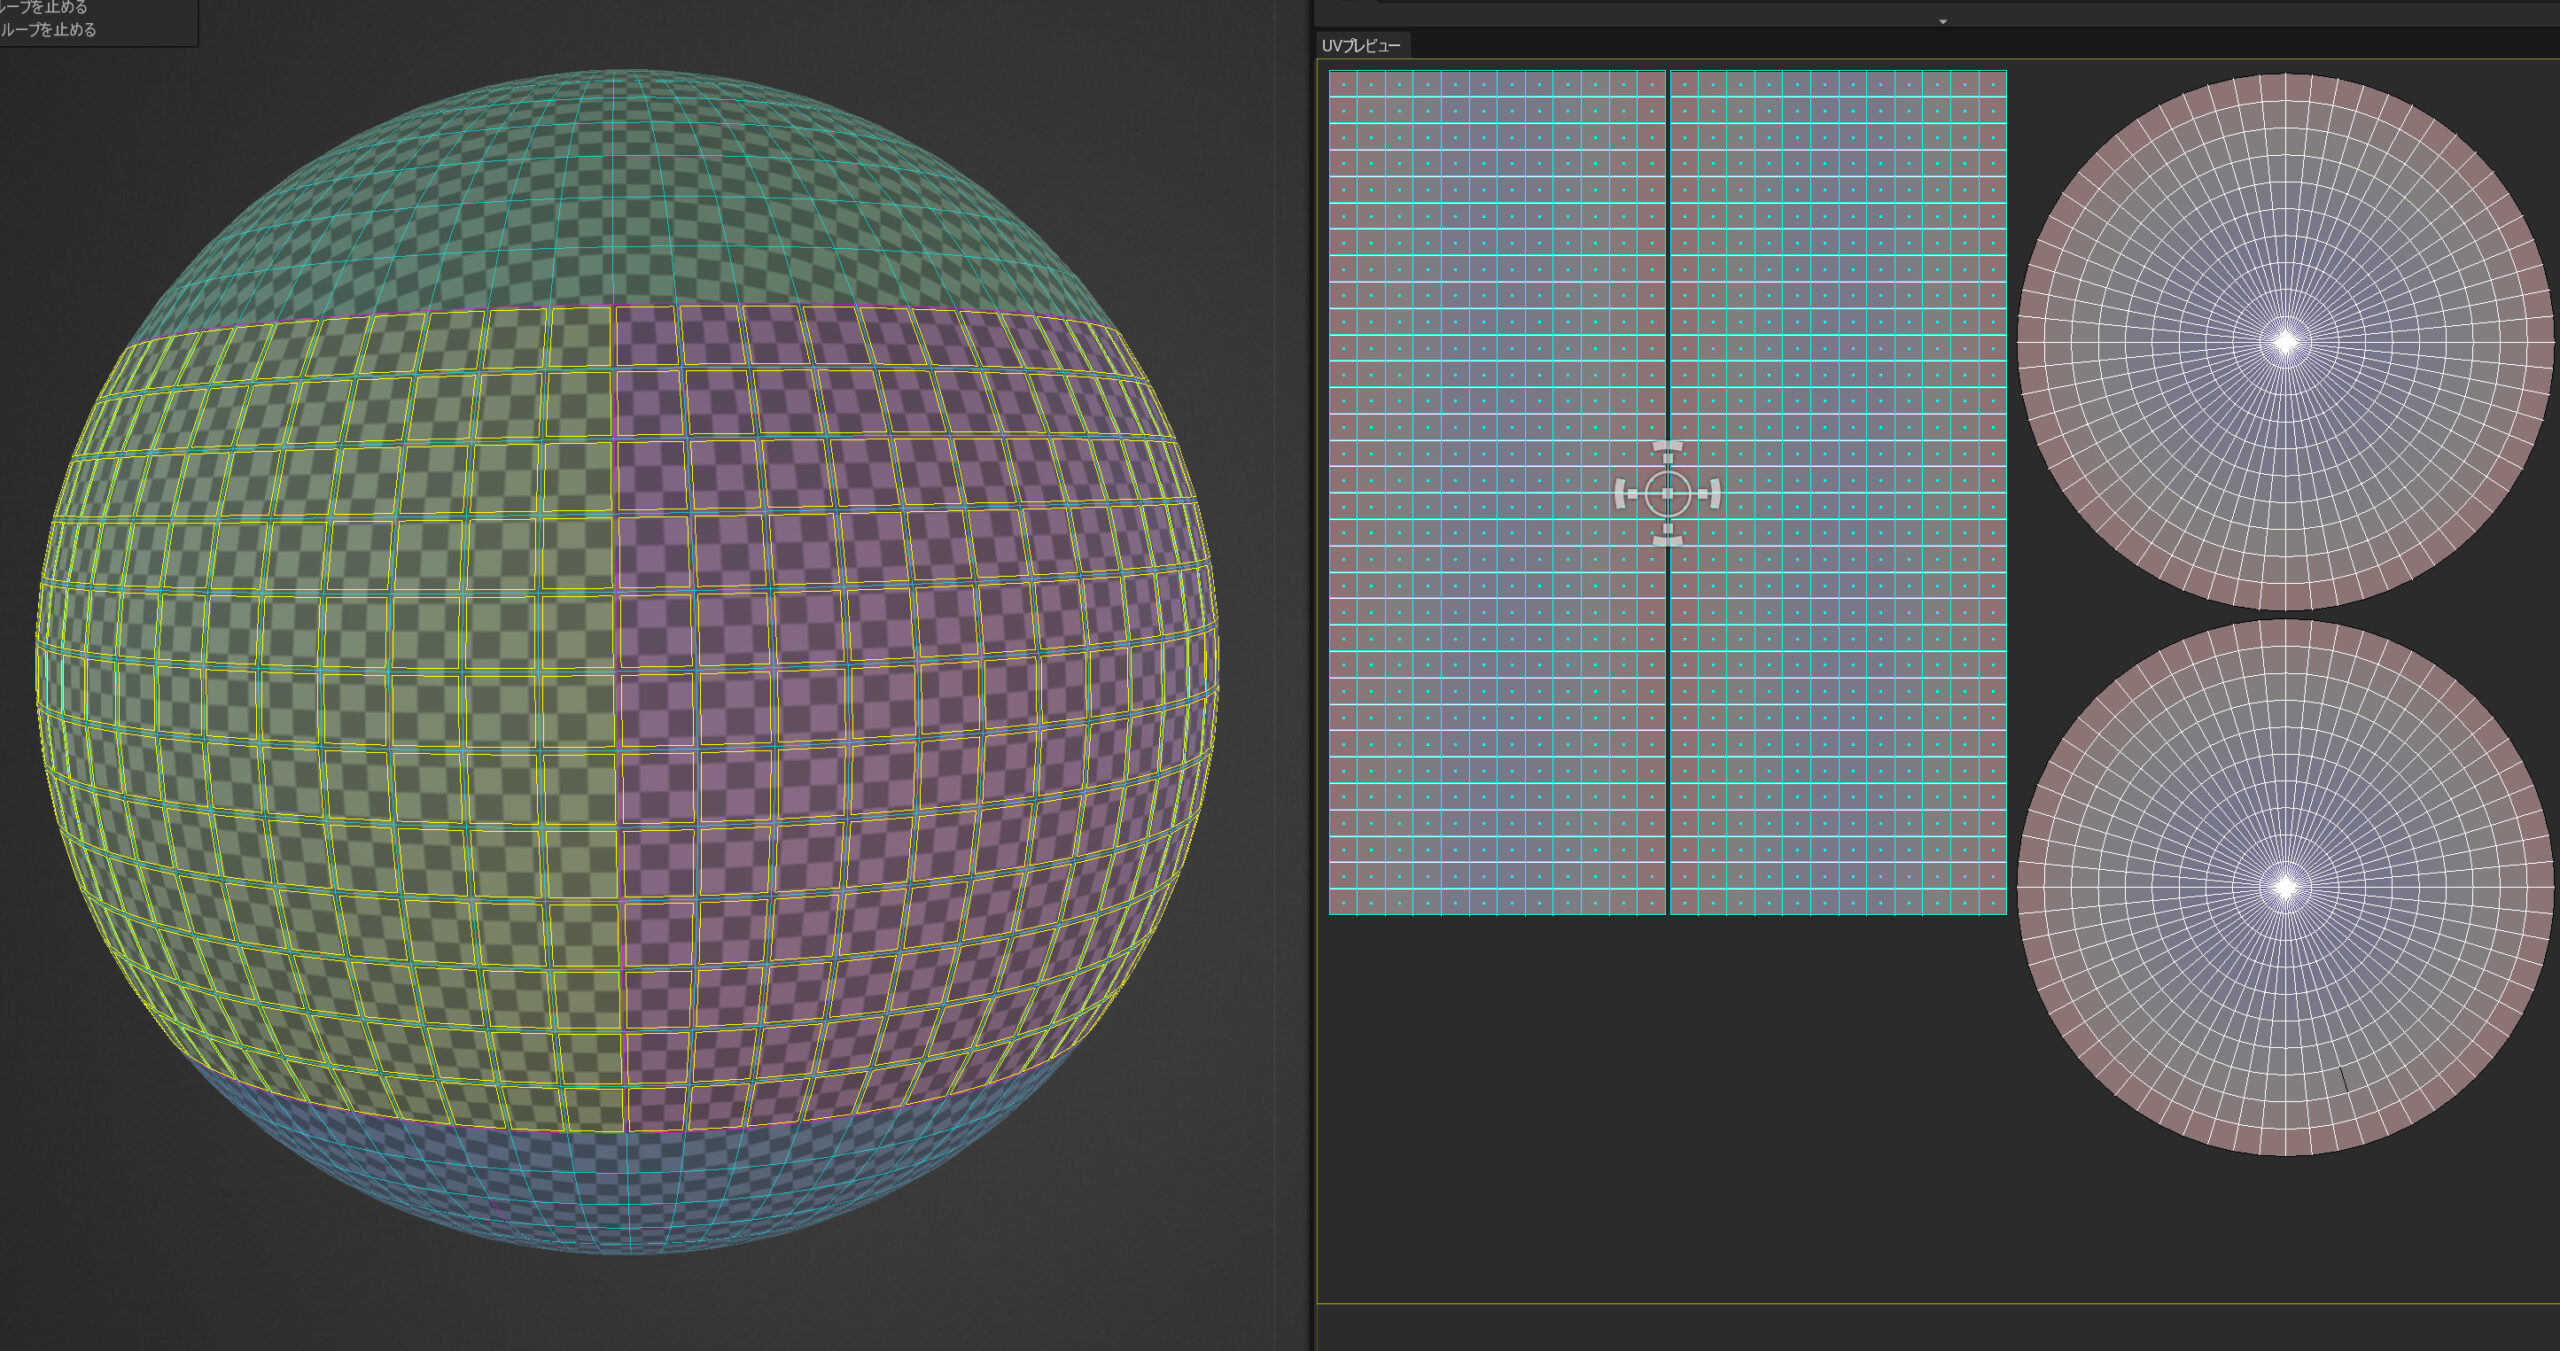Choose the upper cut-off ループを止める entry

point(45,7)
